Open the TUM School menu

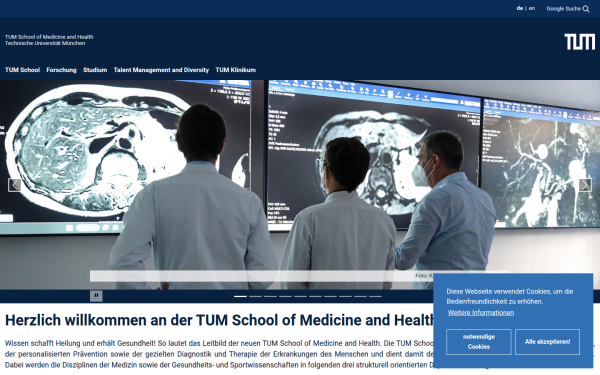[x=22, y=70]
